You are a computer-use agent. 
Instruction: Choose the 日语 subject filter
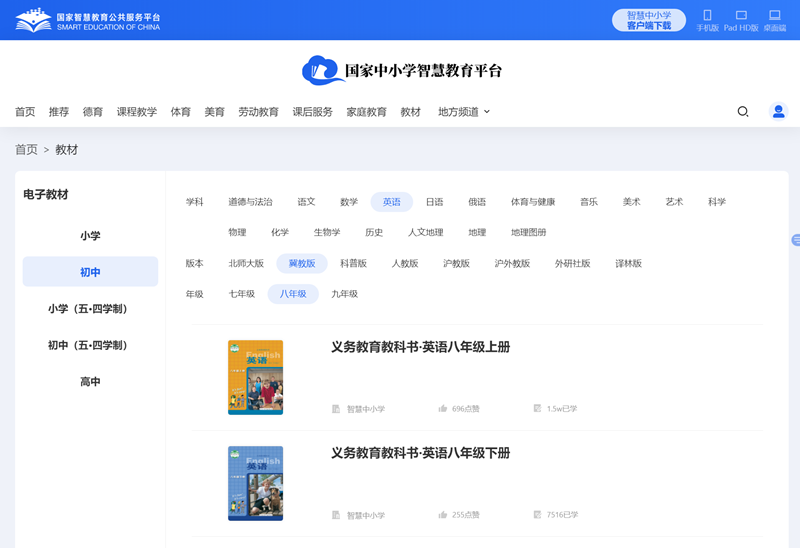point(435,202)
